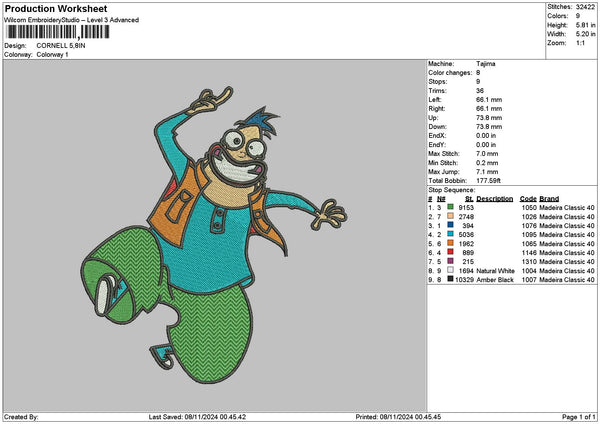This screenshot has width=600, height=424.
Task: Click the orange swatch in stop 5
Action: [450, 243]
